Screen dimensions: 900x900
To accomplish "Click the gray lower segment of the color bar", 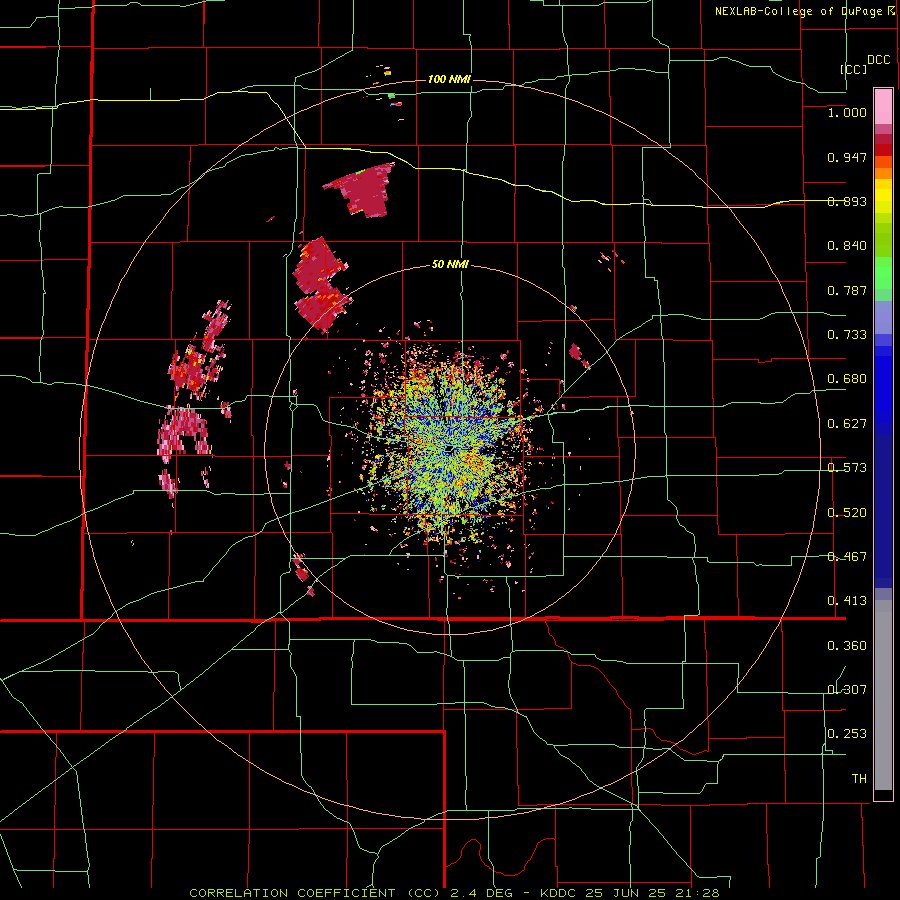I will [x=883, y=695].
